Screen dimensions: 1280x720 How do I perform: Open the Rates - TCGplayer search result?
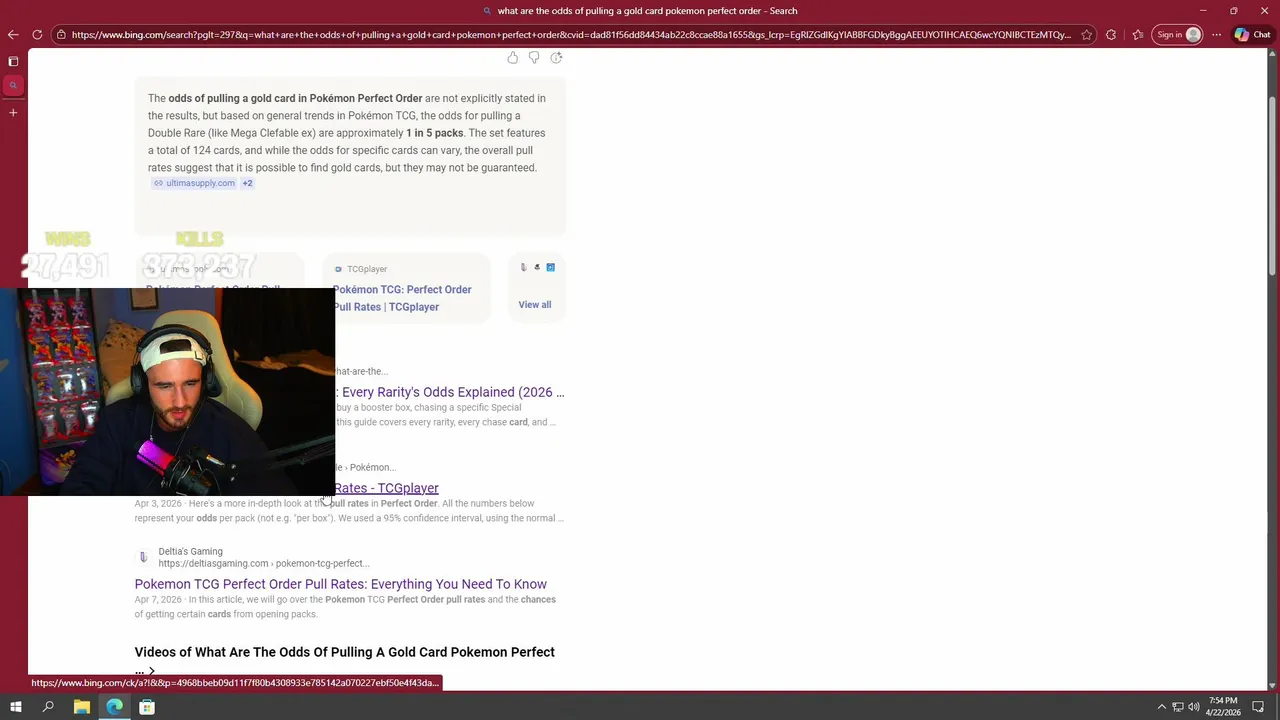tap(386, 488)
